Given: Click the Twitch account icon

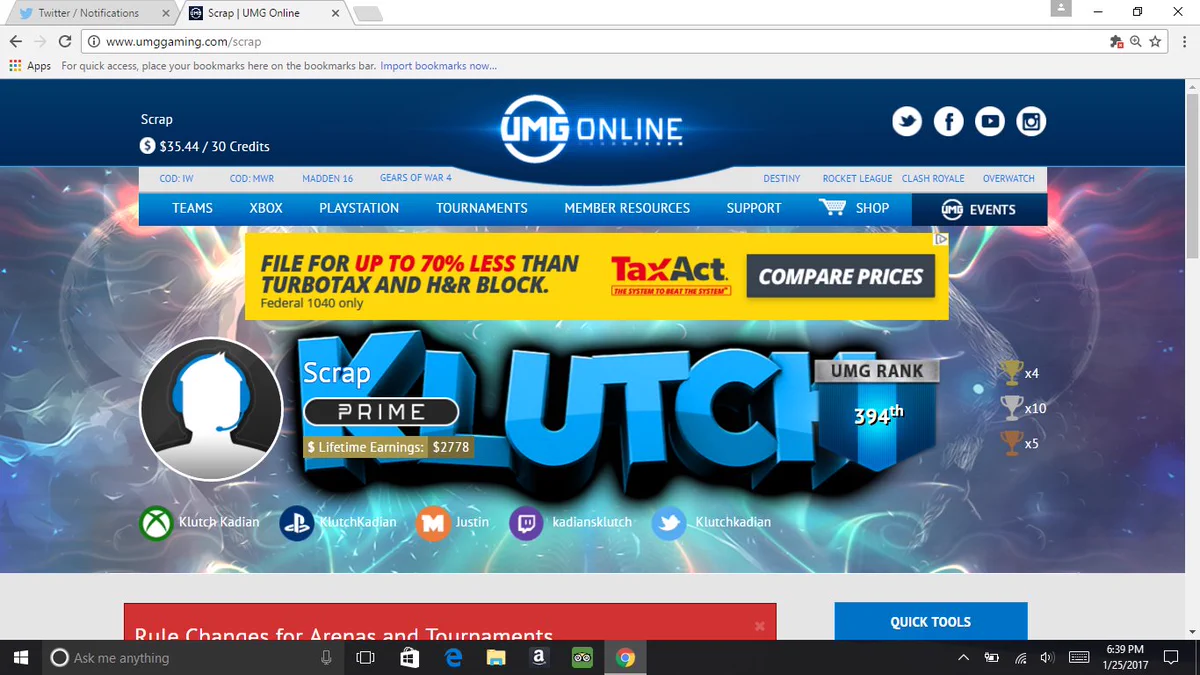Looking at the screenshot, I should coord(527,523).
